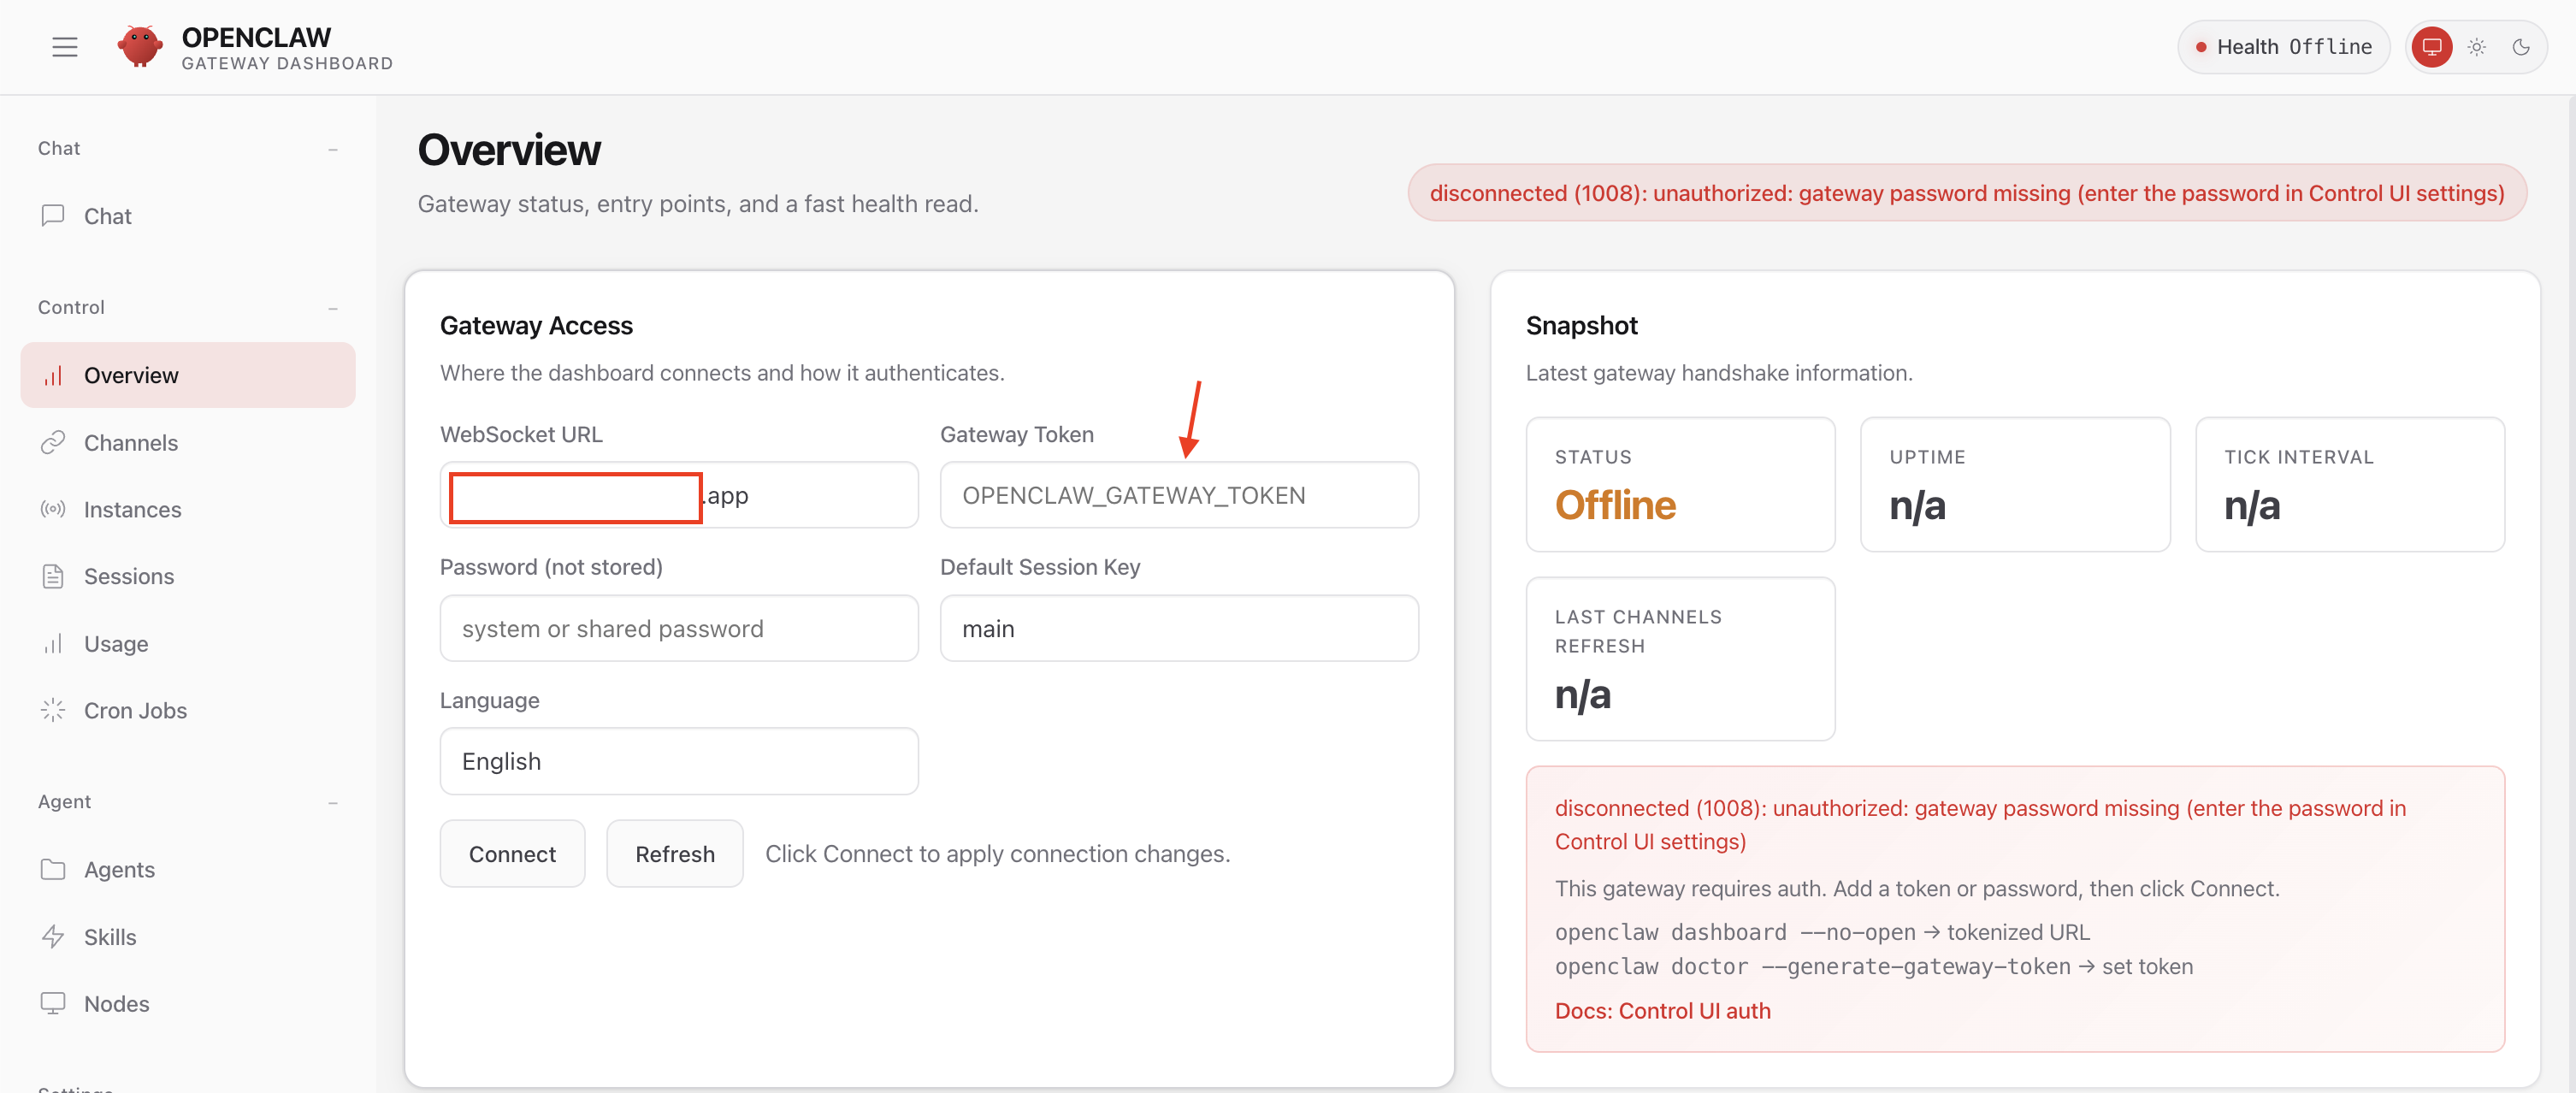Open Docs: Control UI auth link
Screen dimensions: 2576x1093
(x=1662, y=1011)
